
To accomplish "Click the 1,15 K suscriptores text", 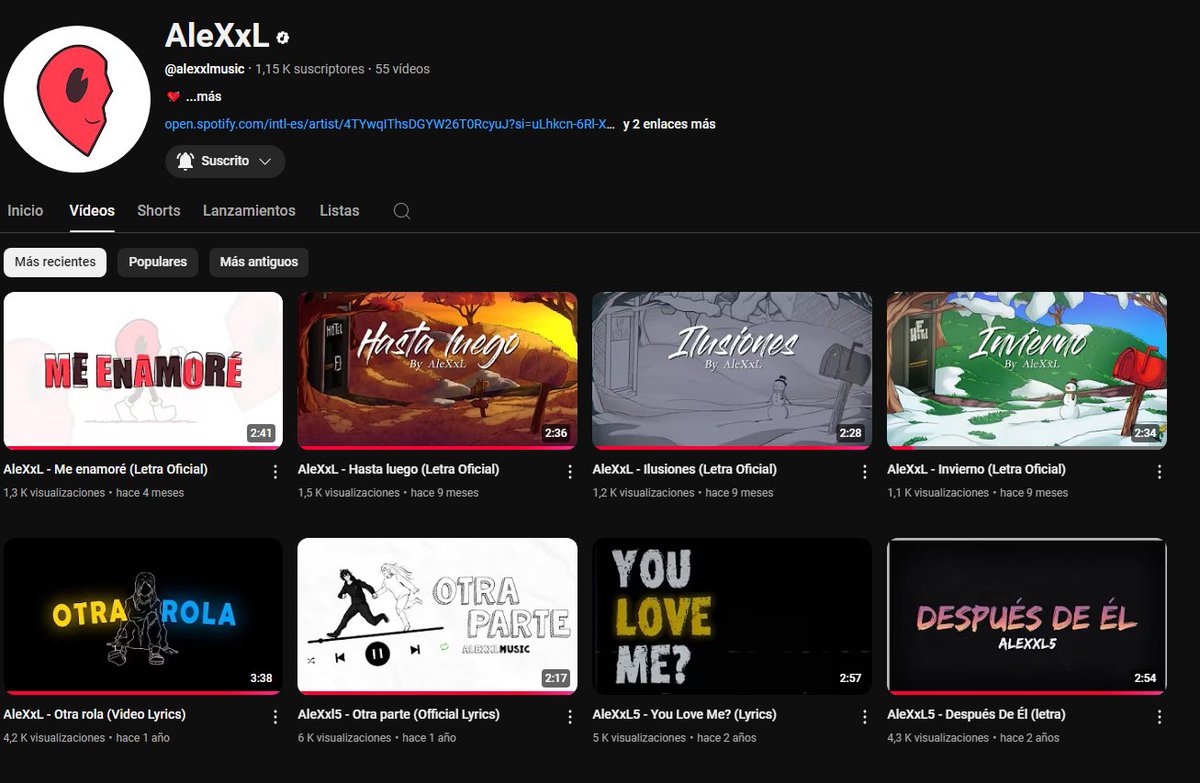I will [310, 69].
